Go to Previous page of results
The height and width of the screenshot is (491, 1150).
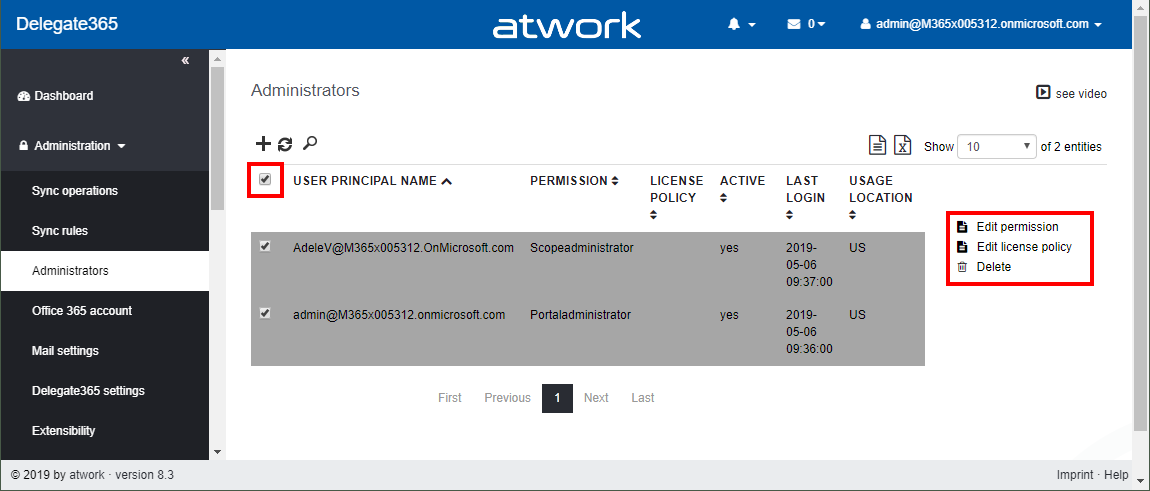click(x=508, y=398)
